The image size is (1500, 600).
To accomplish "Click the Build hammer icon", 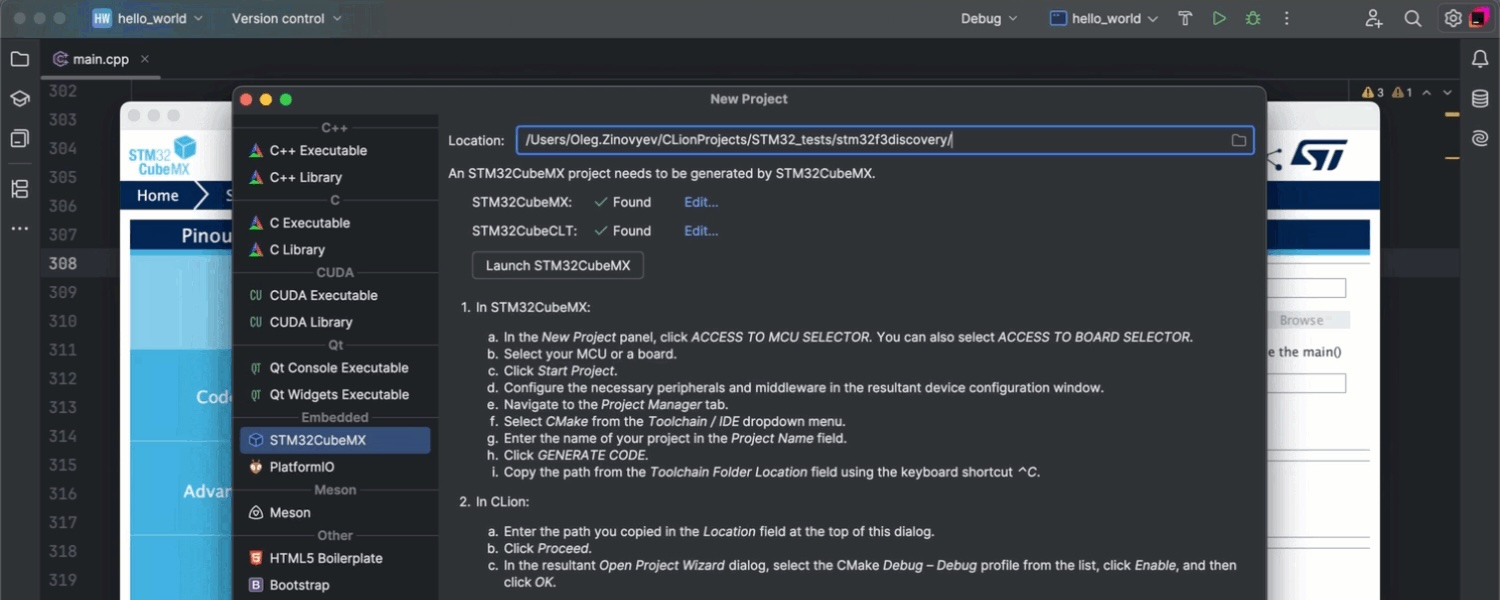I will point(1185,18).
